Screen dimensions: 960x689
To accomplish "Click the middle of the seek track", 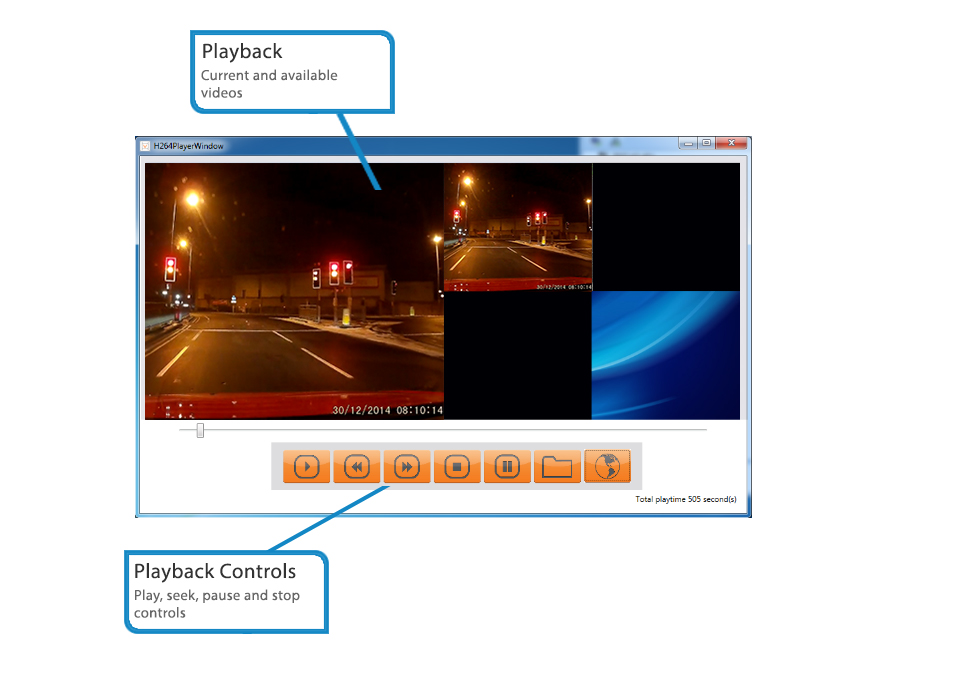I will (443, 430).
